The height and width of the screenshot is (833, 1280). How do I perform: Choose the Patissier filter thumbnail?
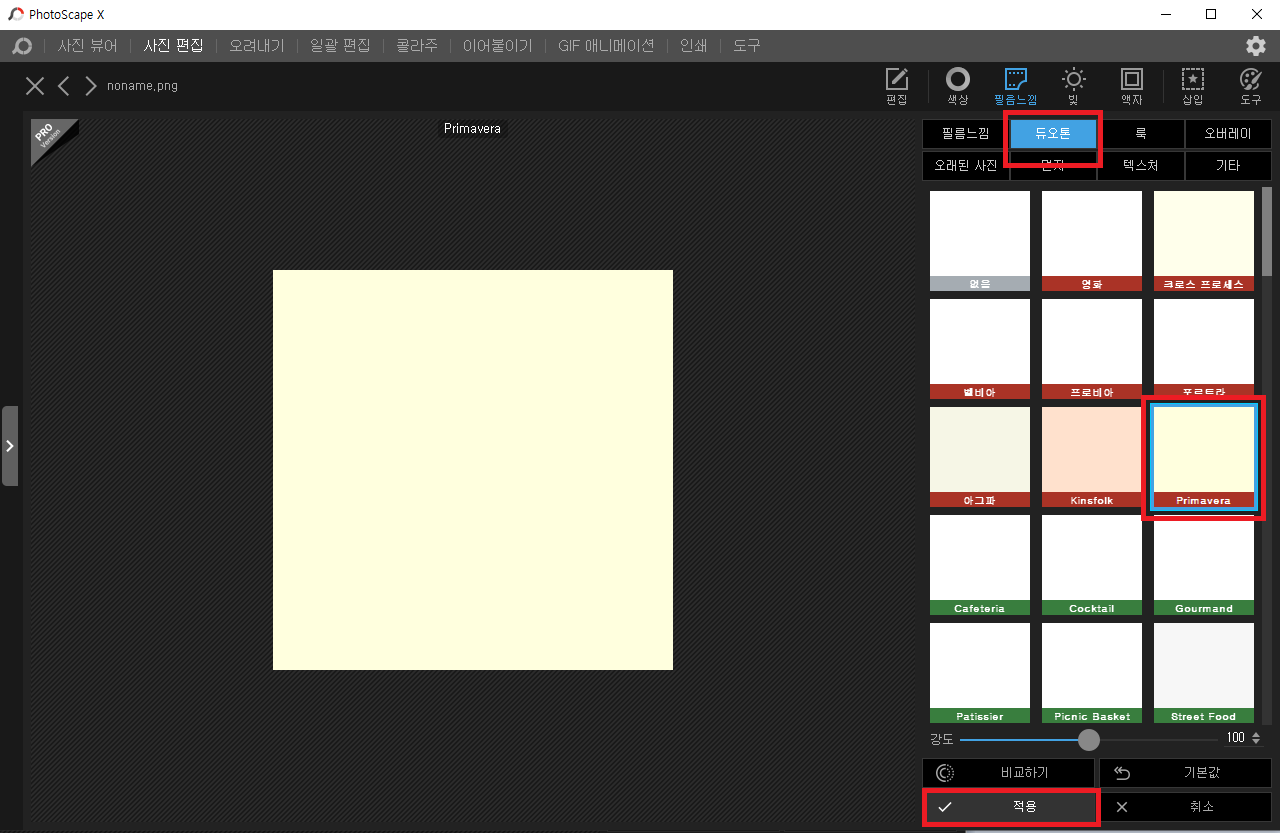[x=980, y=673]
